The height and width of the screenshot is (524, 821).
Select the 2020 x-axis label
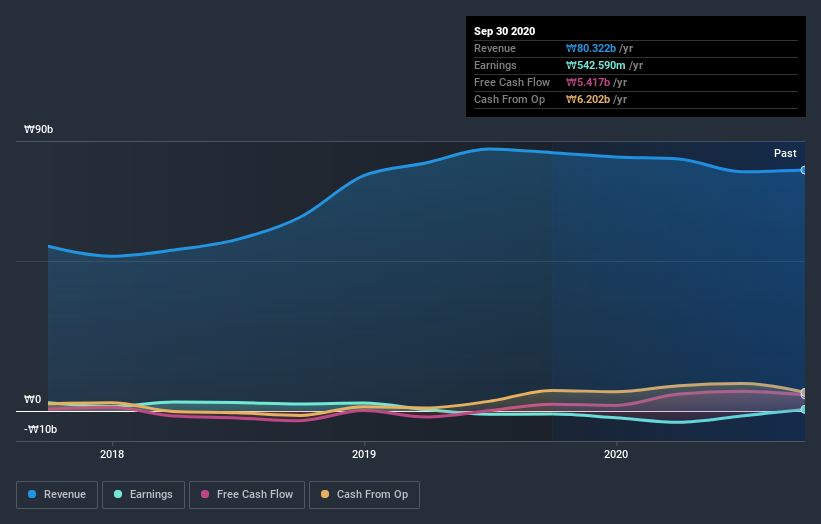616,454
